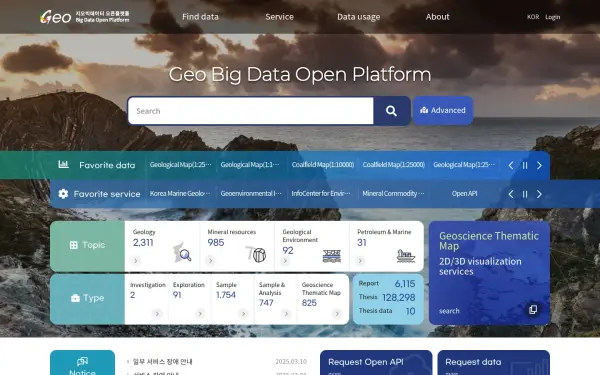Switch language to KOR
The width and height of the screenshot is (600, 375).
[533, 17]
